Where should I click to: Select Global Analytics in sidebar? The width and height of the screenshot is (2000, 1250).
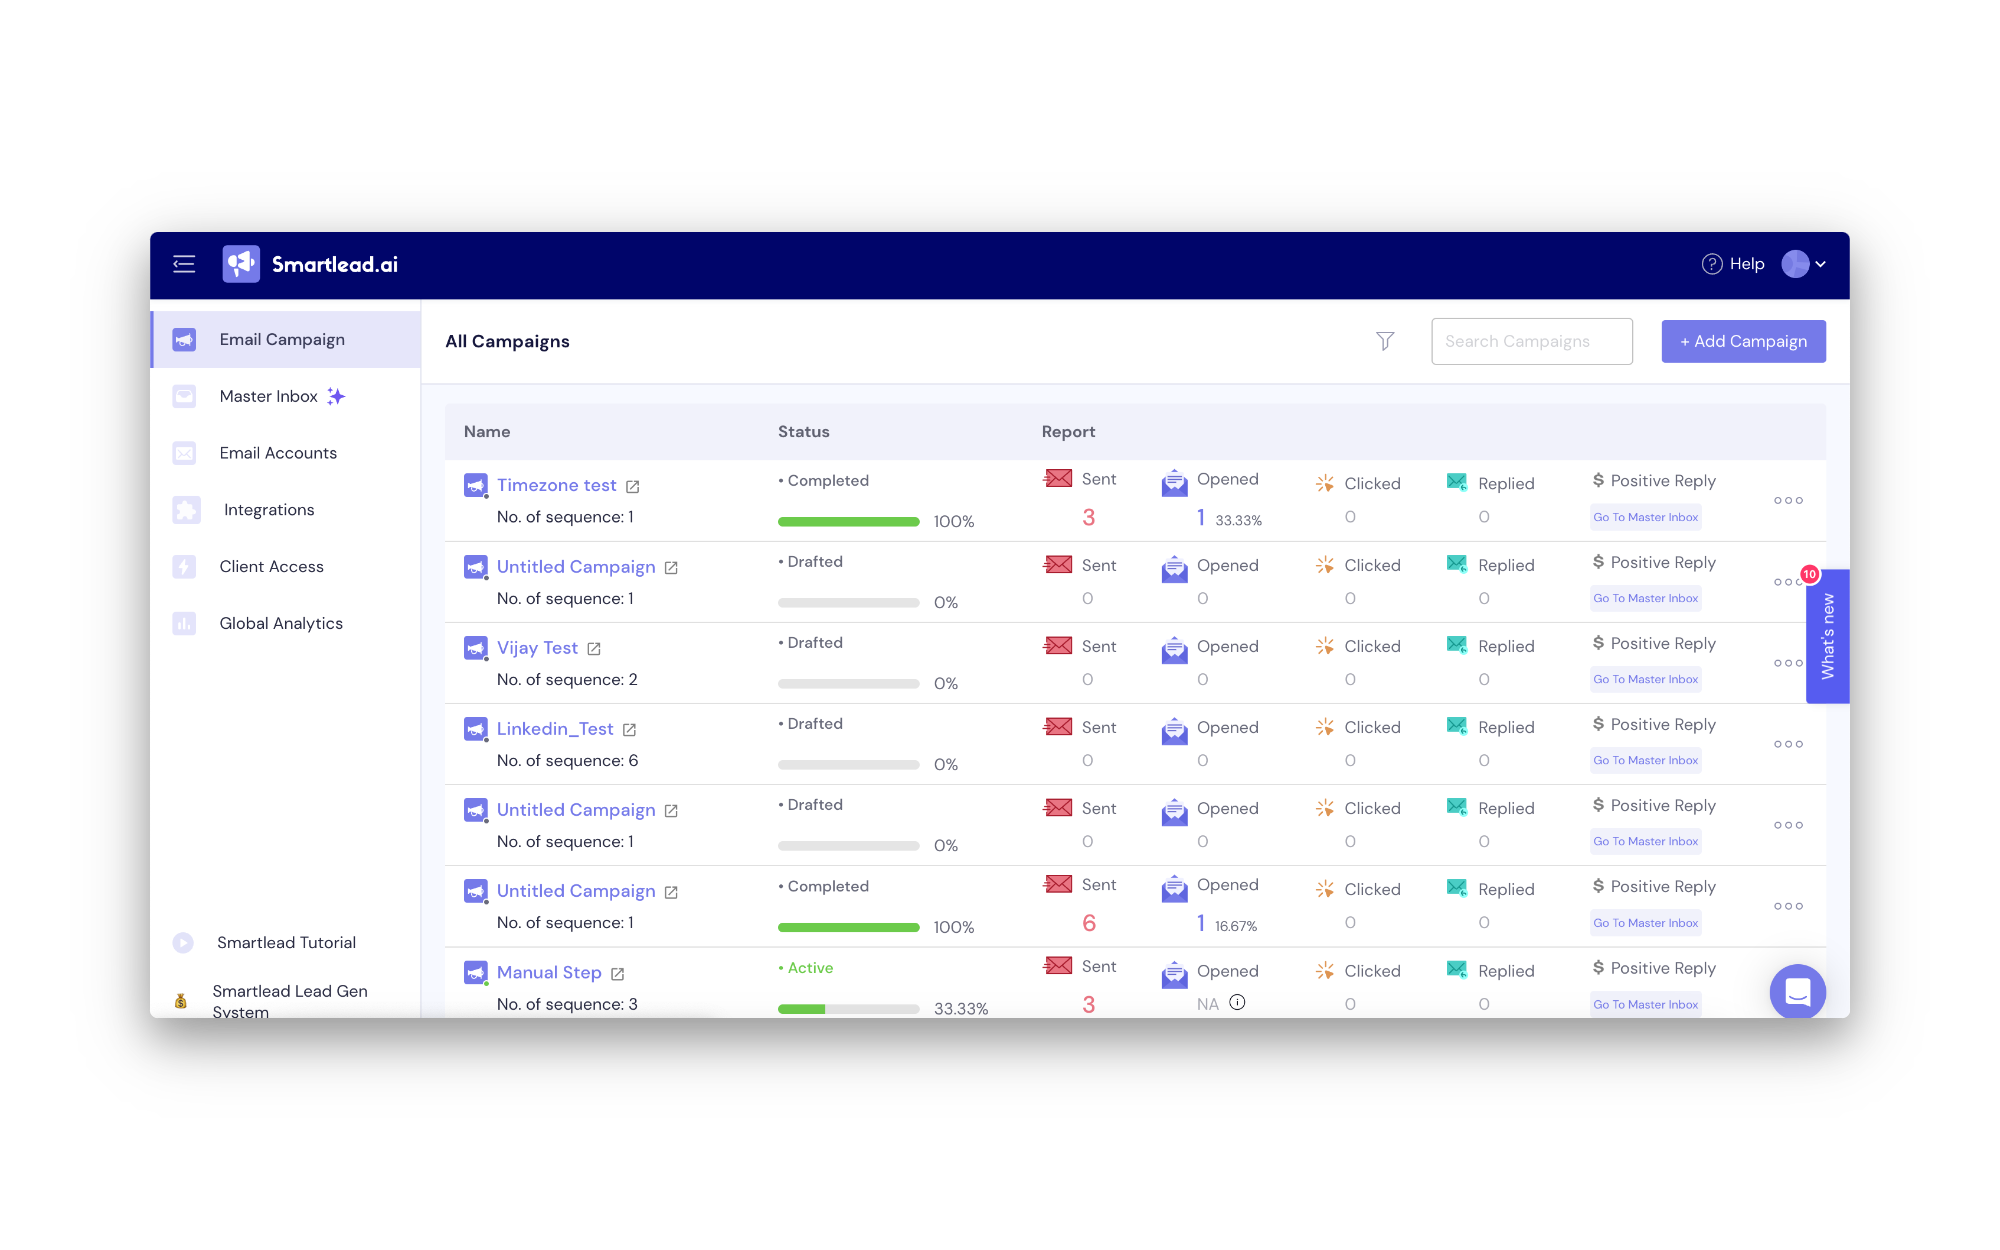click(281, 623)
